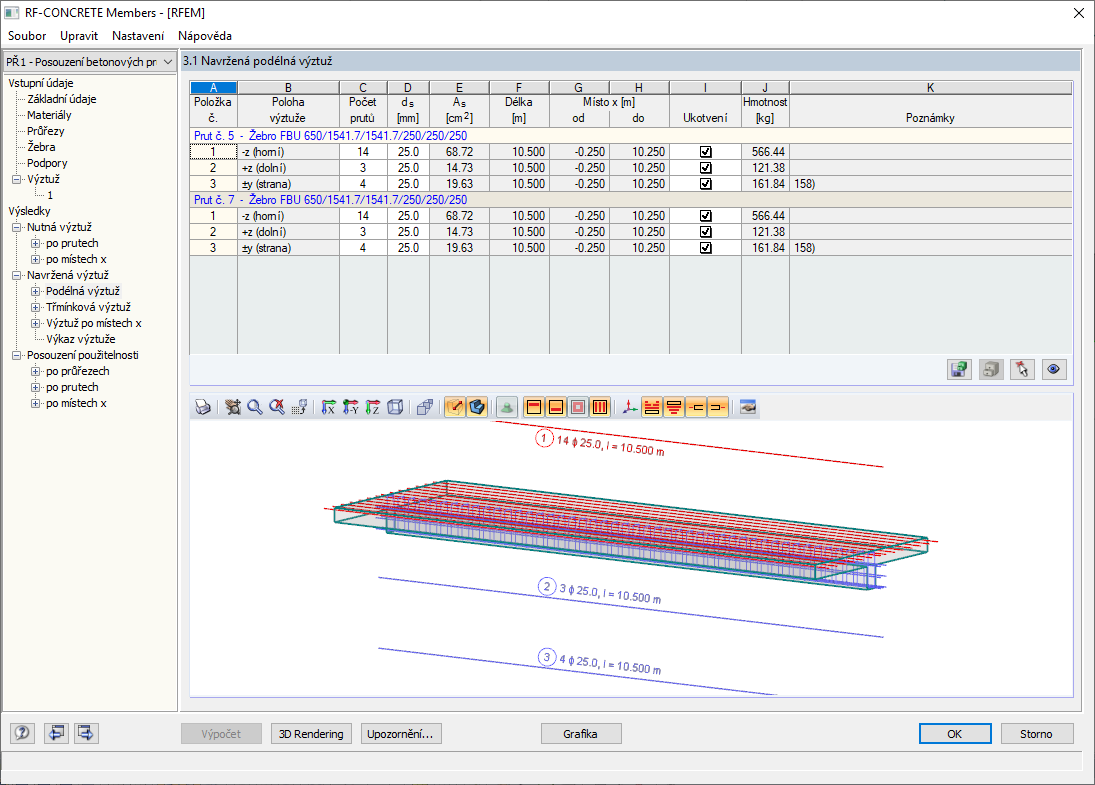This screenshot has width=1095, height=785.
Task: Click the coordinate axes icon
Action: tap(630, 407)
